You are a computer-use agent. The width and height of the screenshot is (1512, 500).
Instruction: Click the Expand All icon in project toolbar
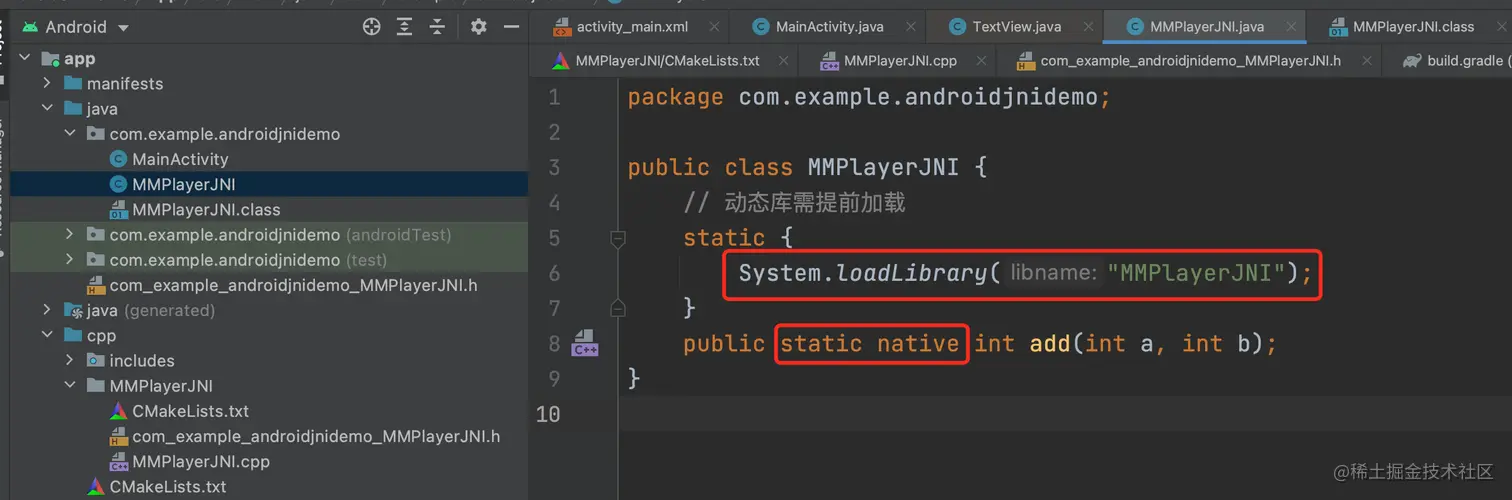[404, 27]
